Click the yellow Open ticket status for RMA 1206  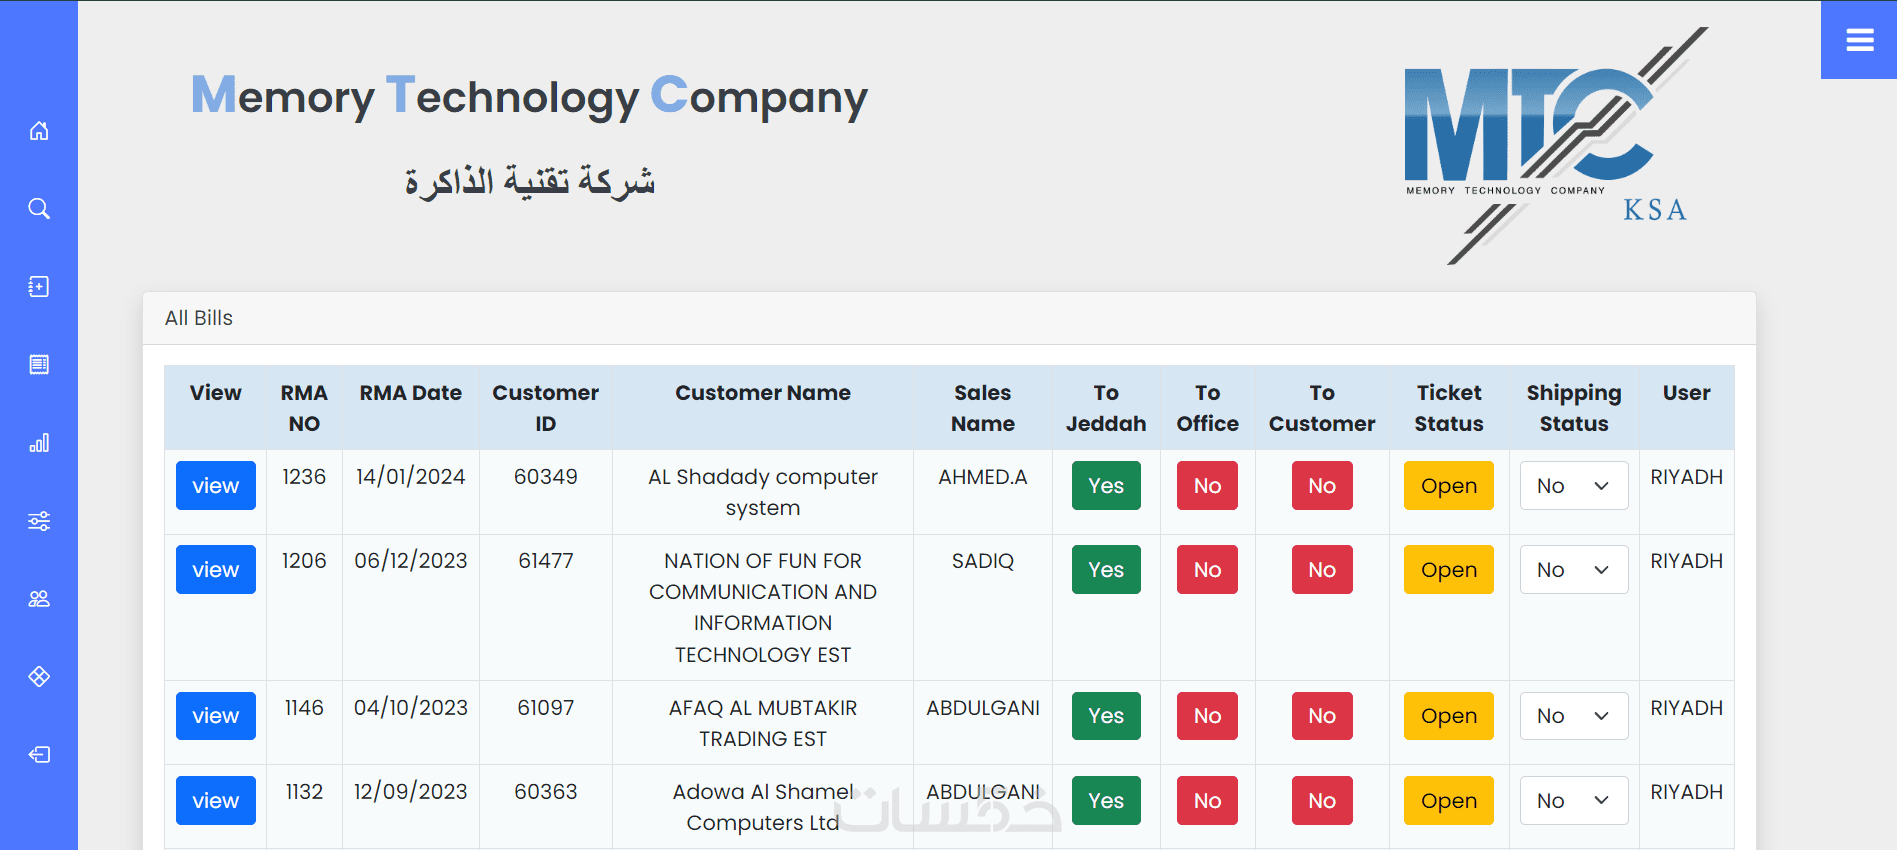[x=1448, y=570]
